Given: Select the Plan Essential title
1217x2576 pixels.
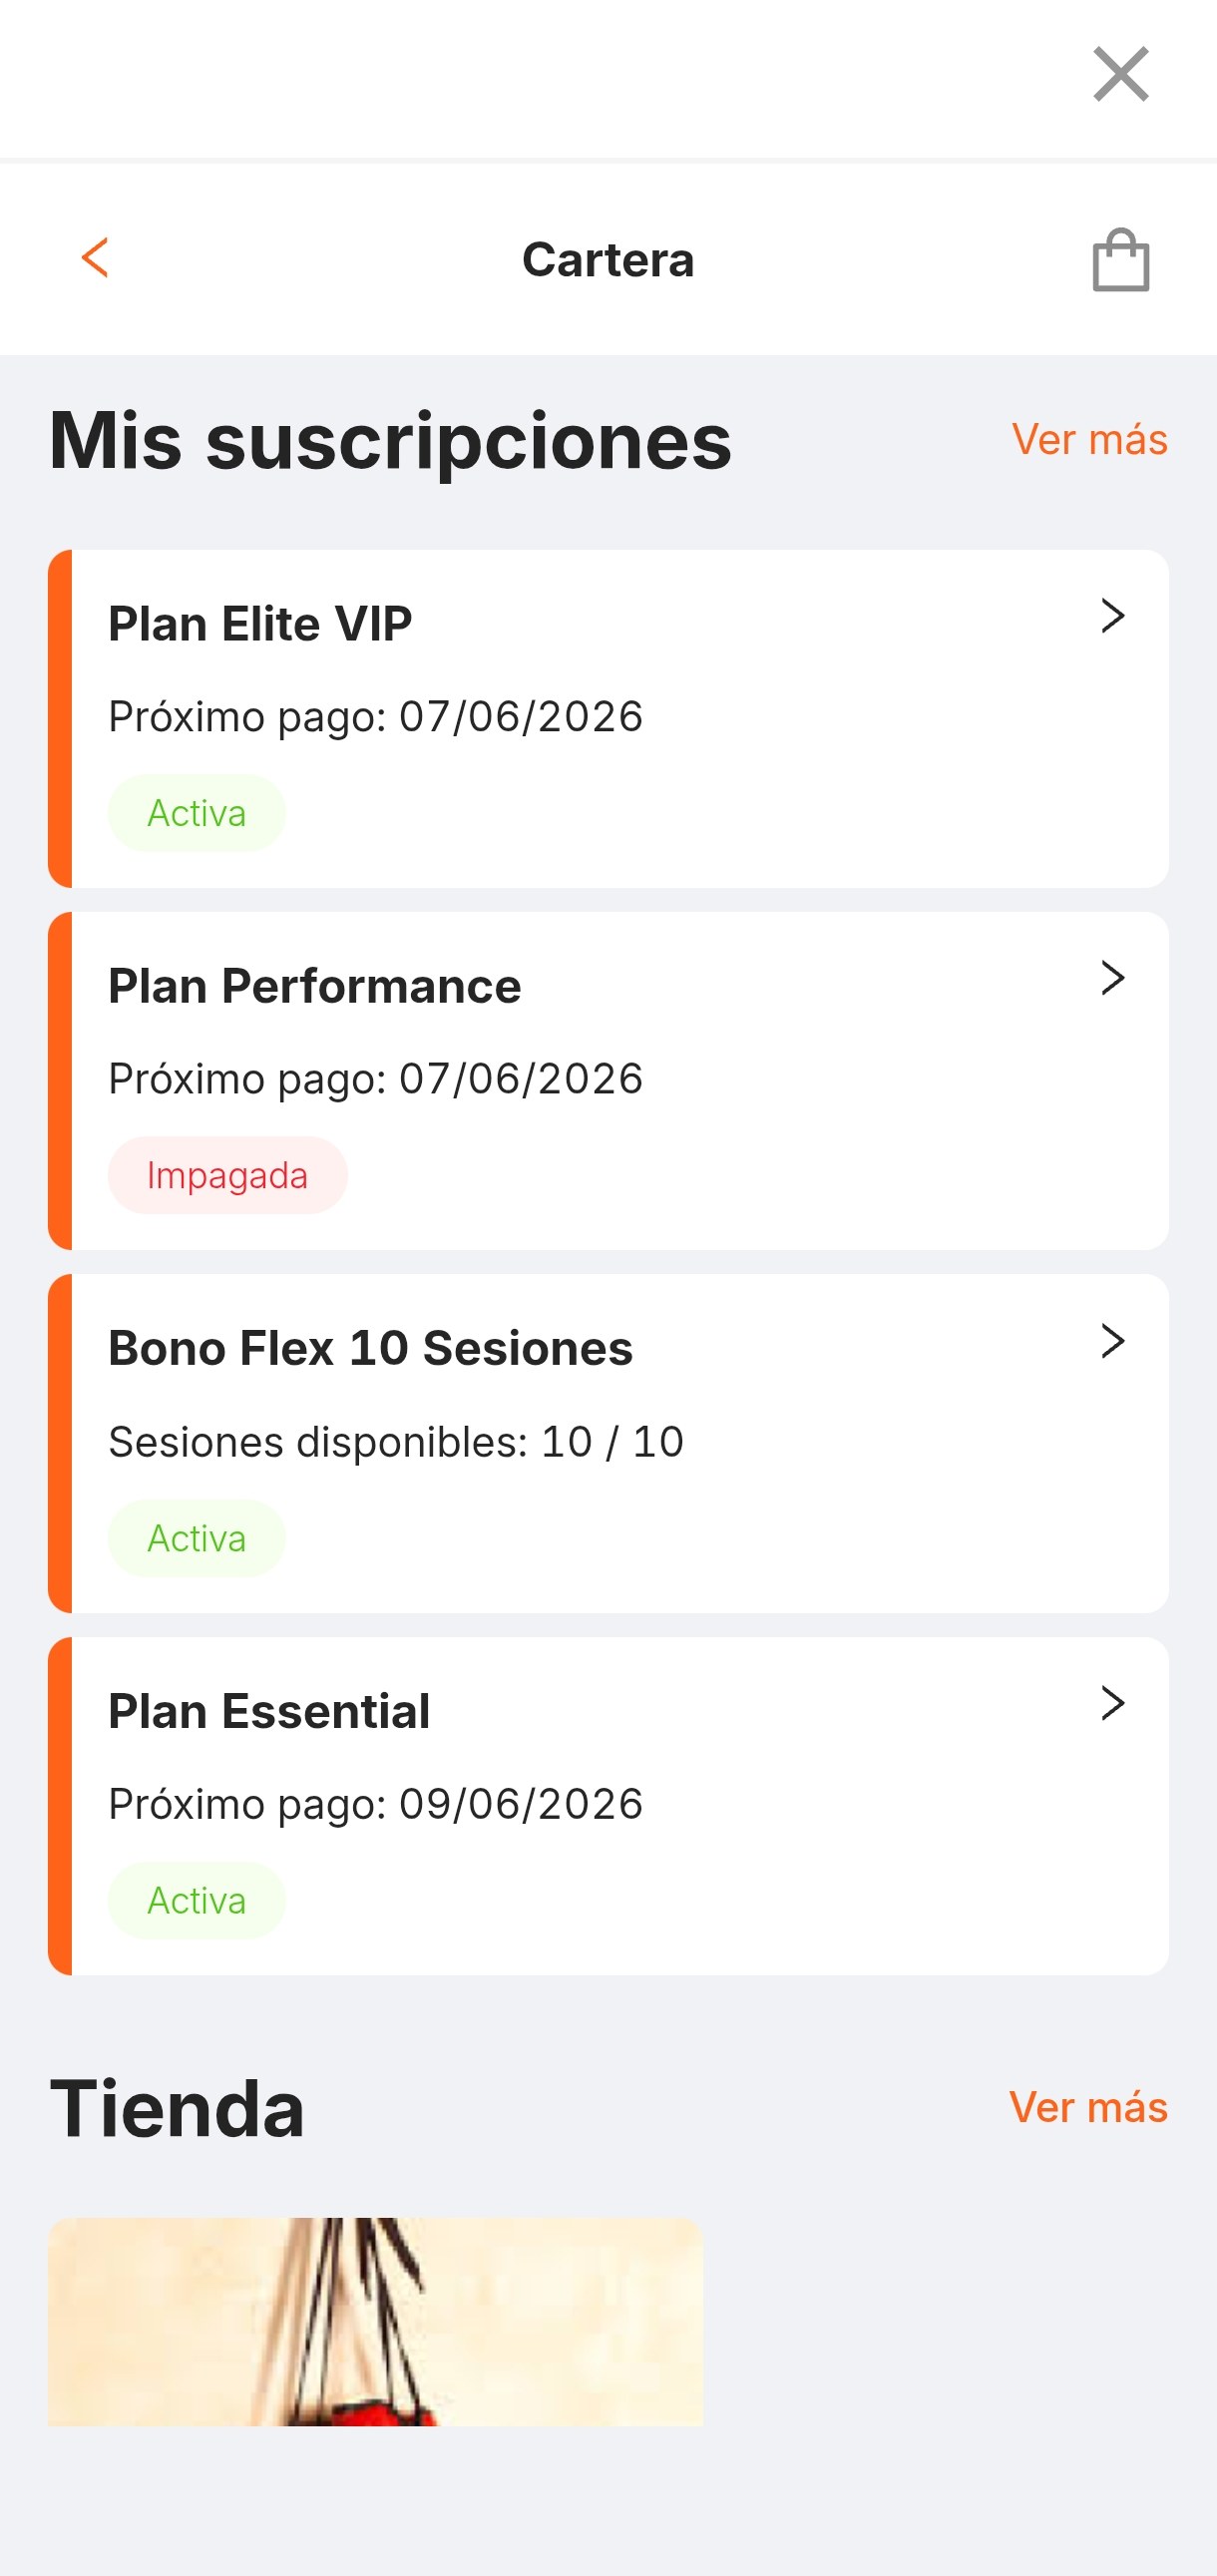Looking at the screenshot, I should pyautogui.click(x=269, y=1711).
